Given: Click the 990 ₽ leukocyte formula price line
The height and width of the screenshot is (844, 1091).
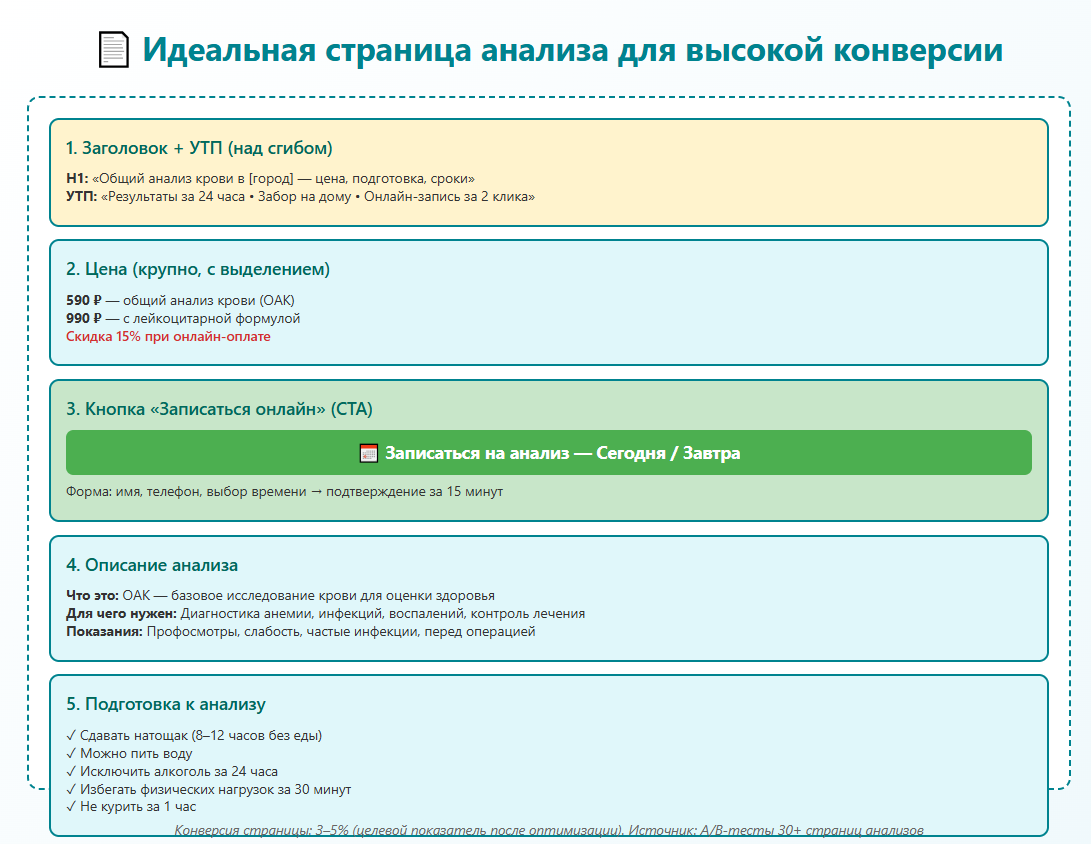Looking at the screenshot, I should [183, 319].
